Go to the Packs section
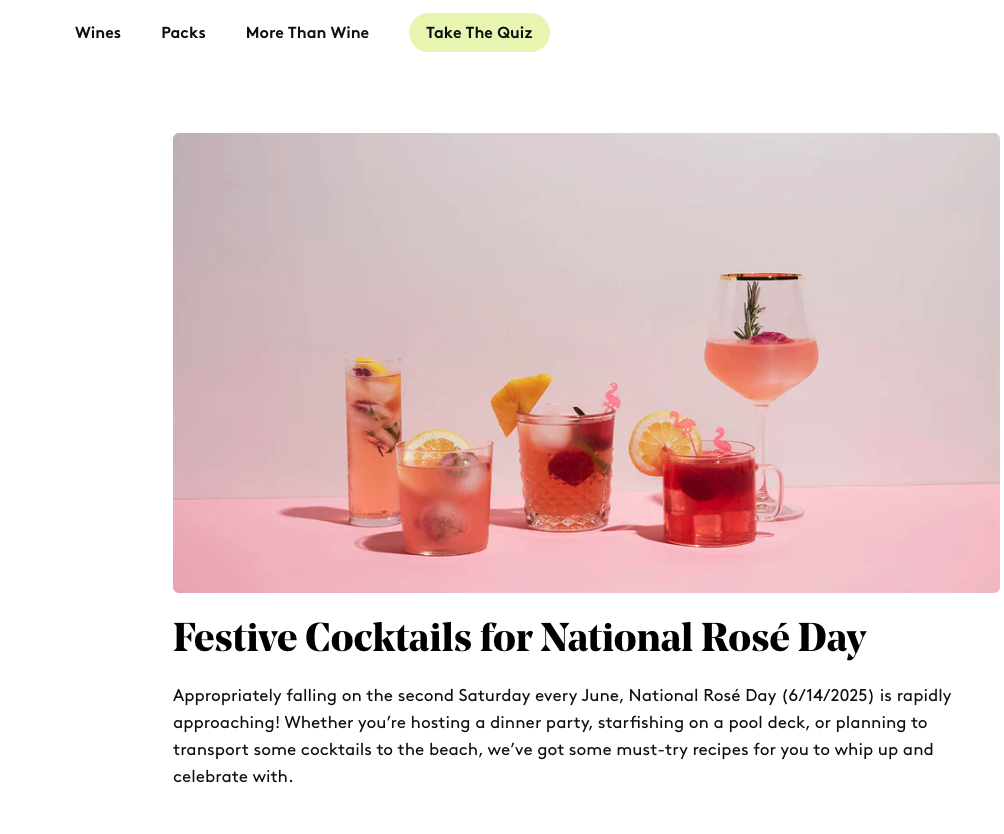The image size is (1004, 834). coord(183,33)
